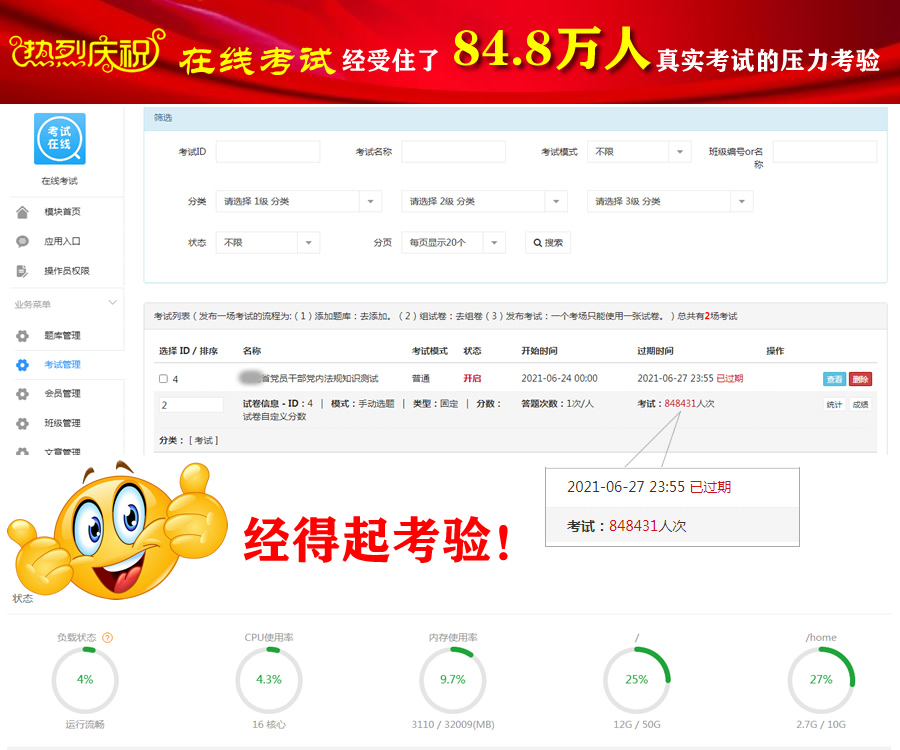Click inside the 考试名称 input field
This screenshot has width=900, height=750.
coord(455,151)
